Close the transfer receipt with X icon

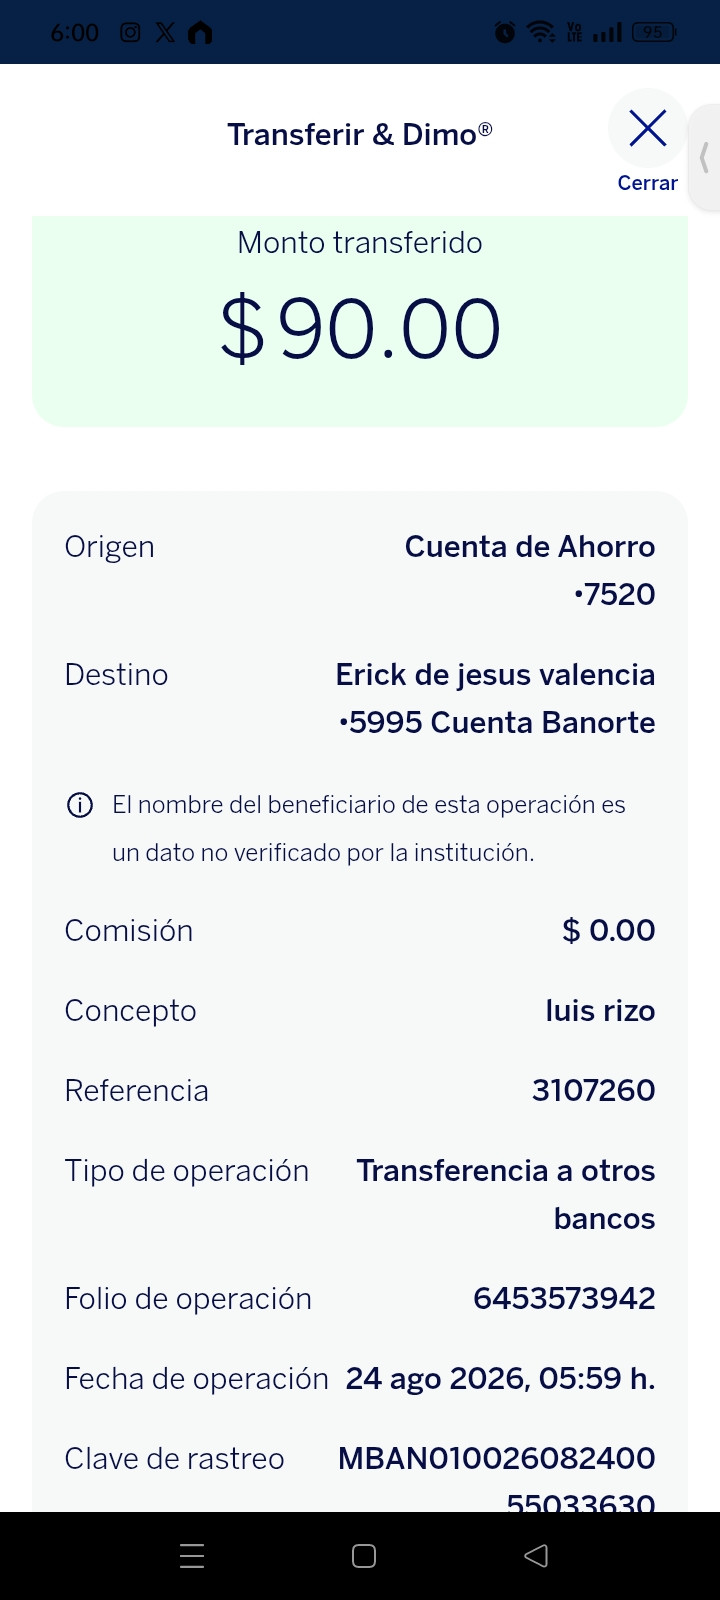648,128
